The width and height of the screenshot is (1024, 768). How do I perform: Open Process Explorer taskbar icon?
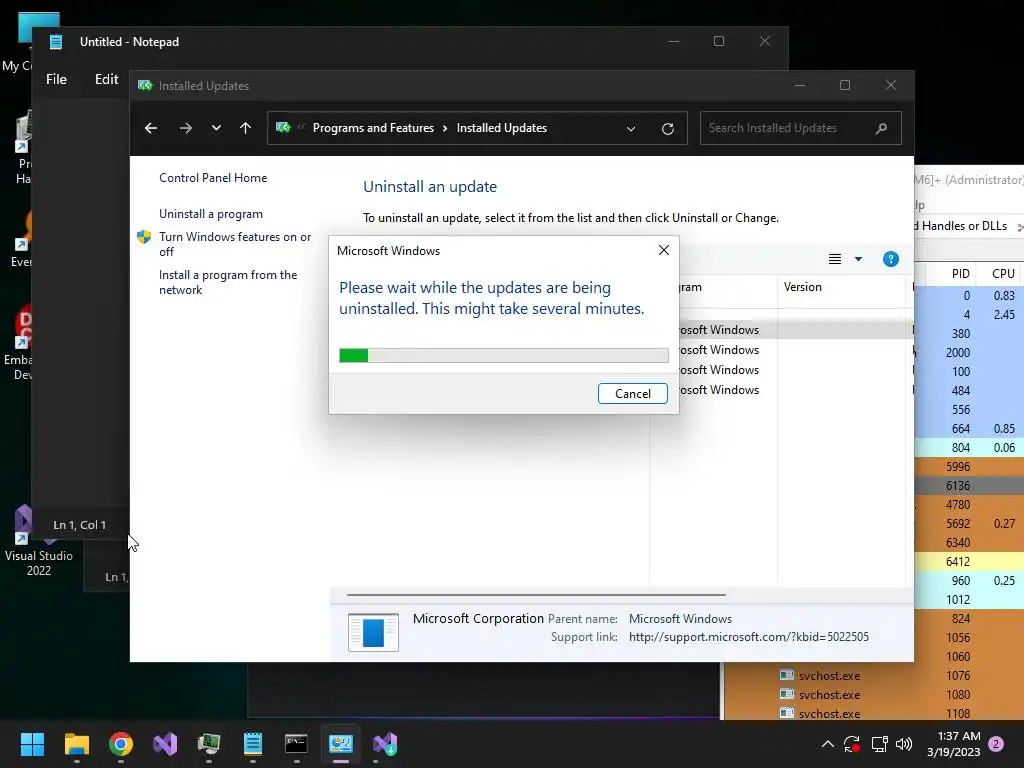[209, 744]
